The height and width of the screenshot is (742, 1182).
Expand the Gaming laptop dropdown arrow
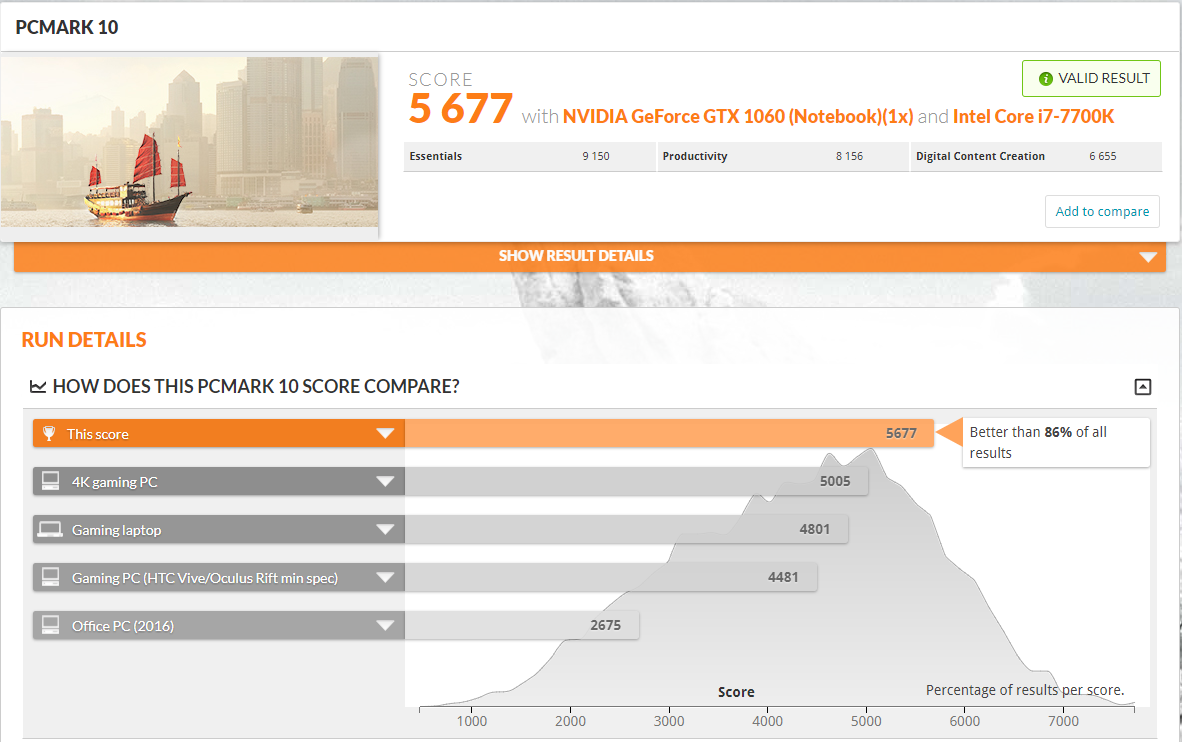pyautogui.click(x=385, y=529)
